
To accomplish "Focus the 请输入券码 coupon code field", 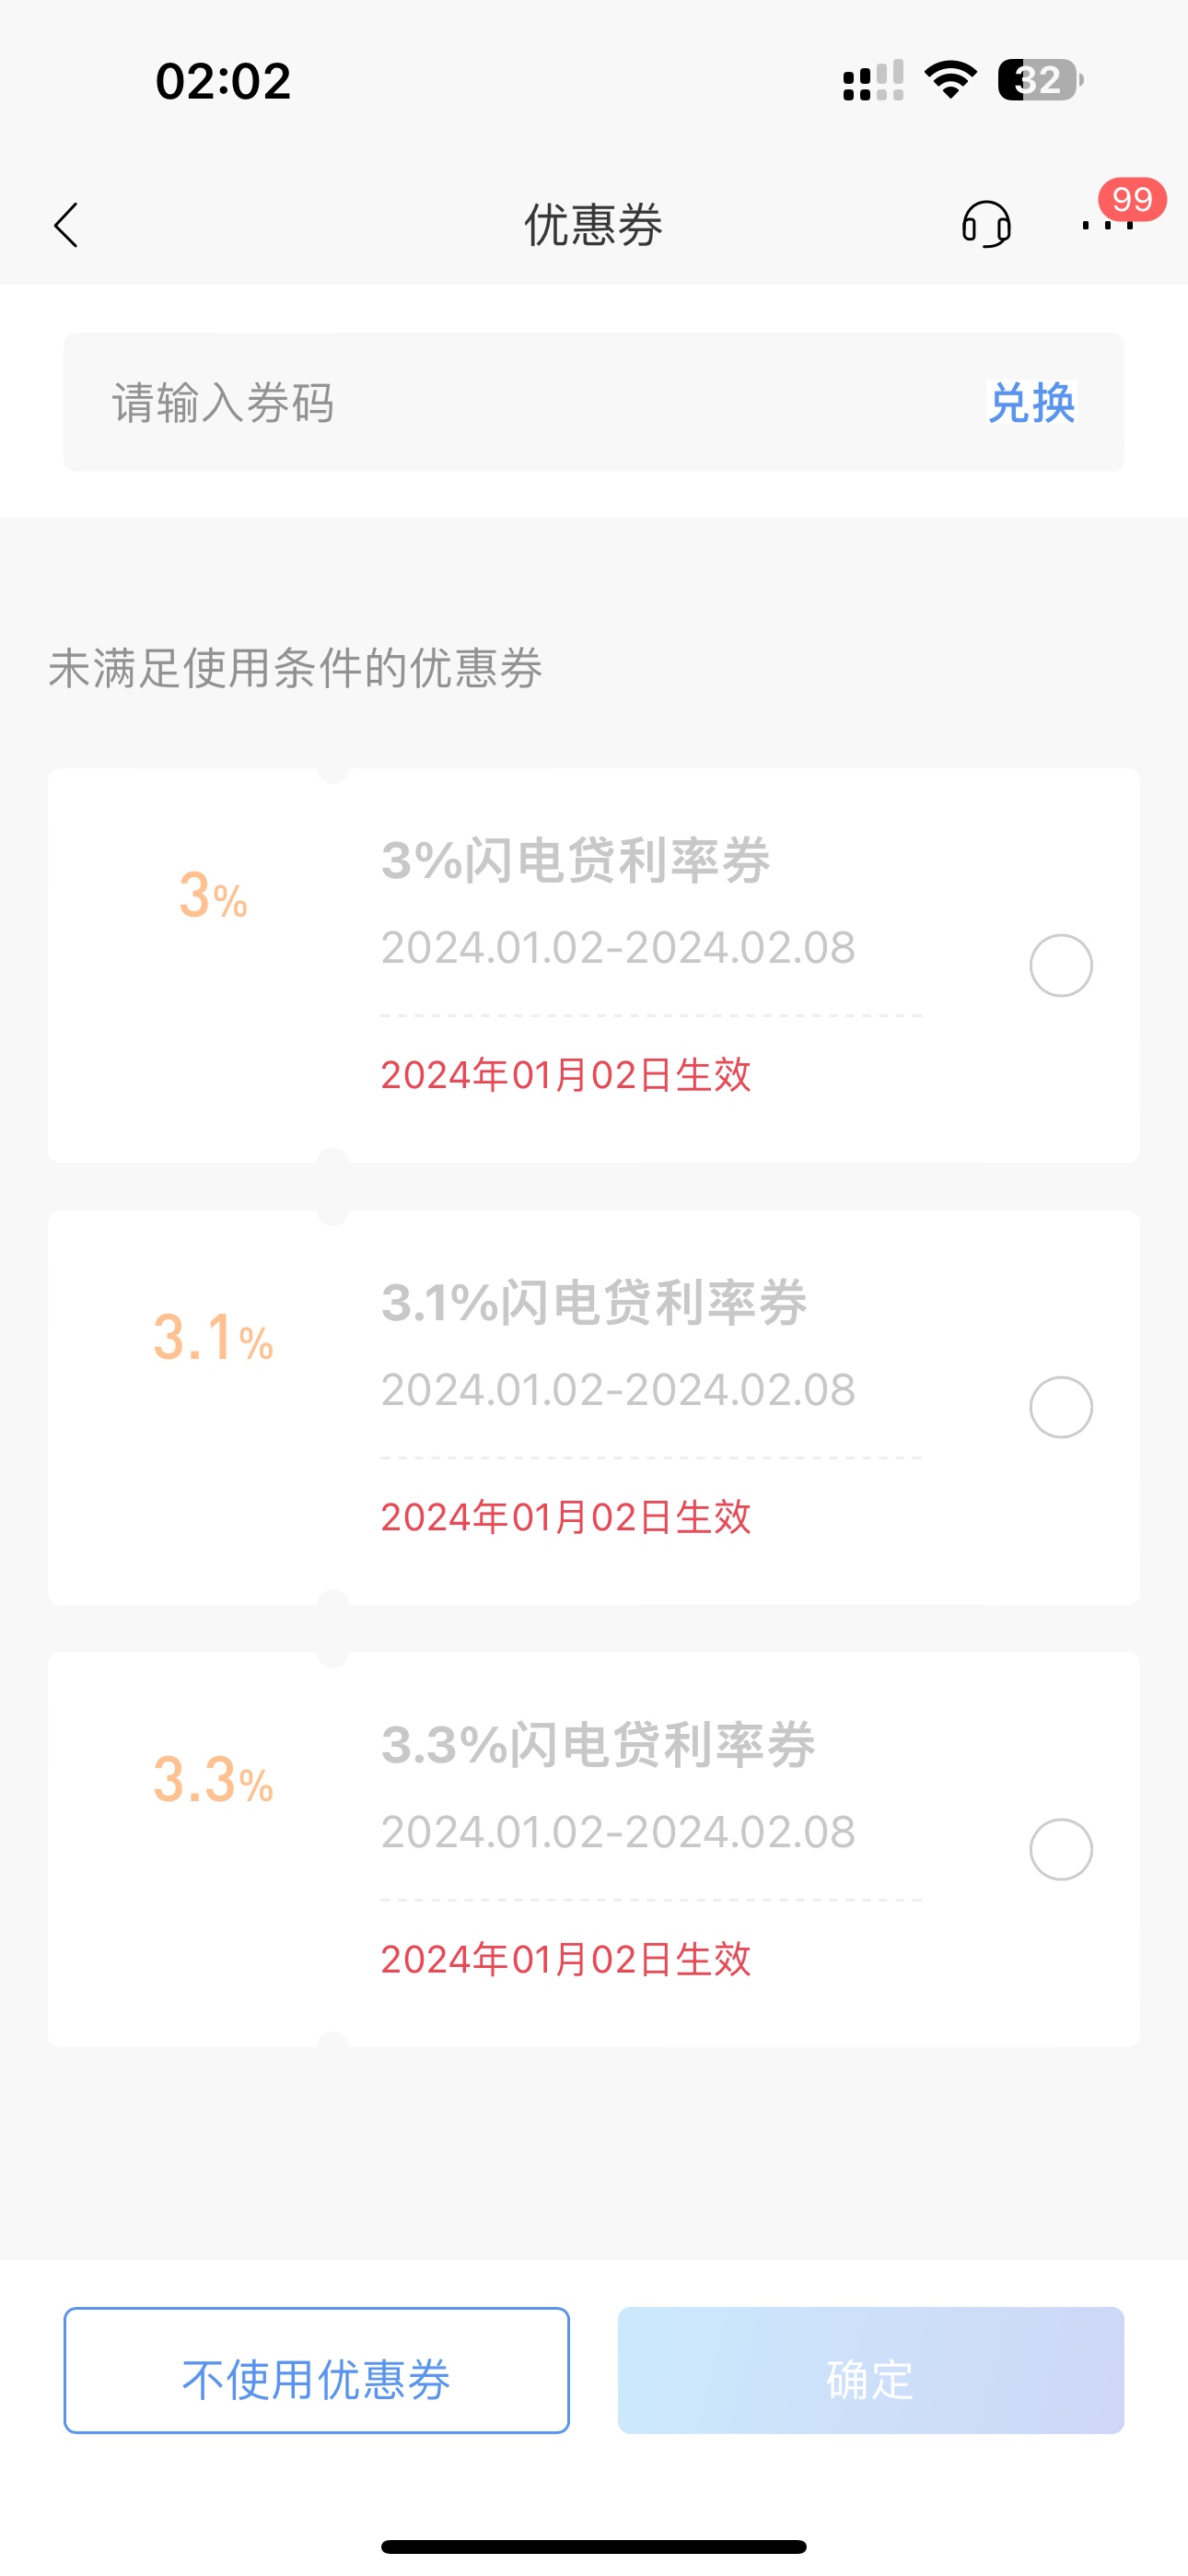I will coord(520,402).
